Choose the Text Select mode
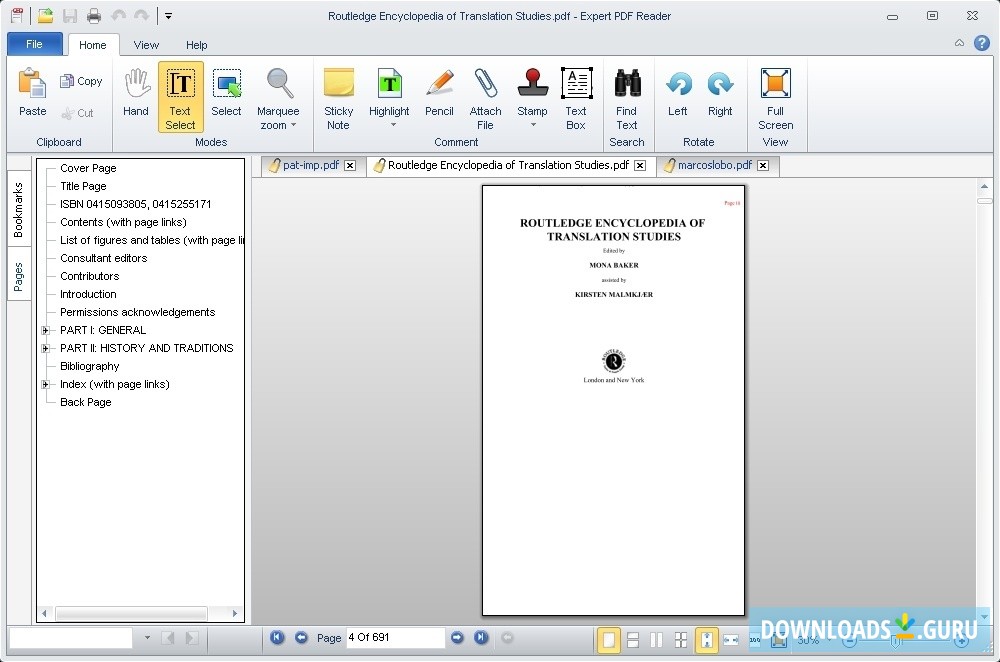 (180, 97)
